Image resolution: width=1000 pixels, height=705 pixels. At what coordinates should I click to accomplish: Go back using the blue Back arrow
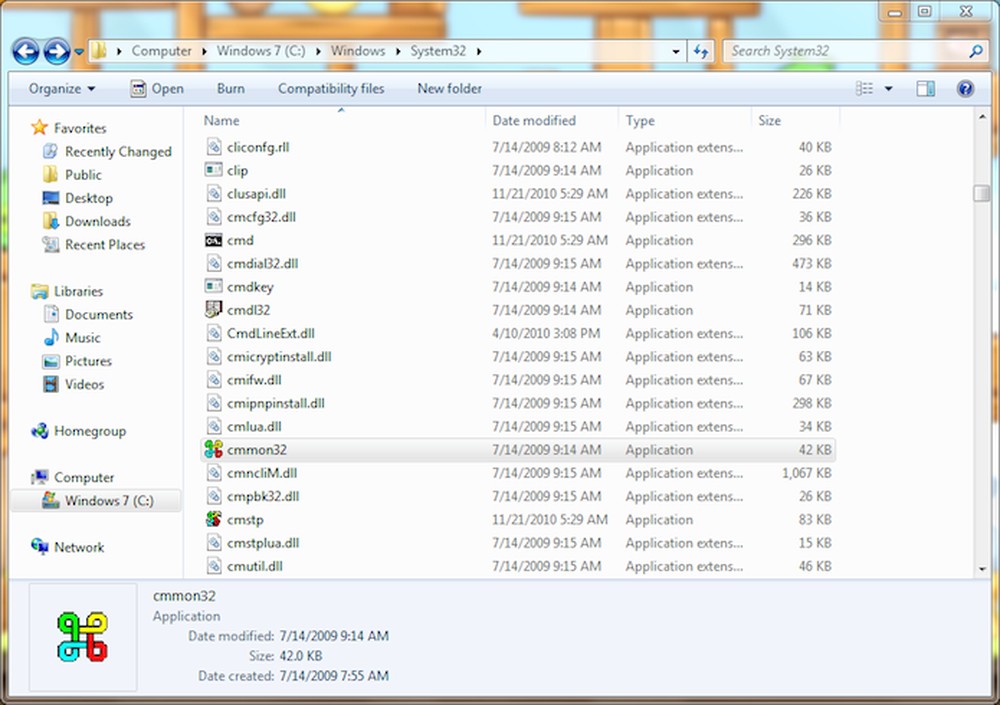[x=26, y=51]
